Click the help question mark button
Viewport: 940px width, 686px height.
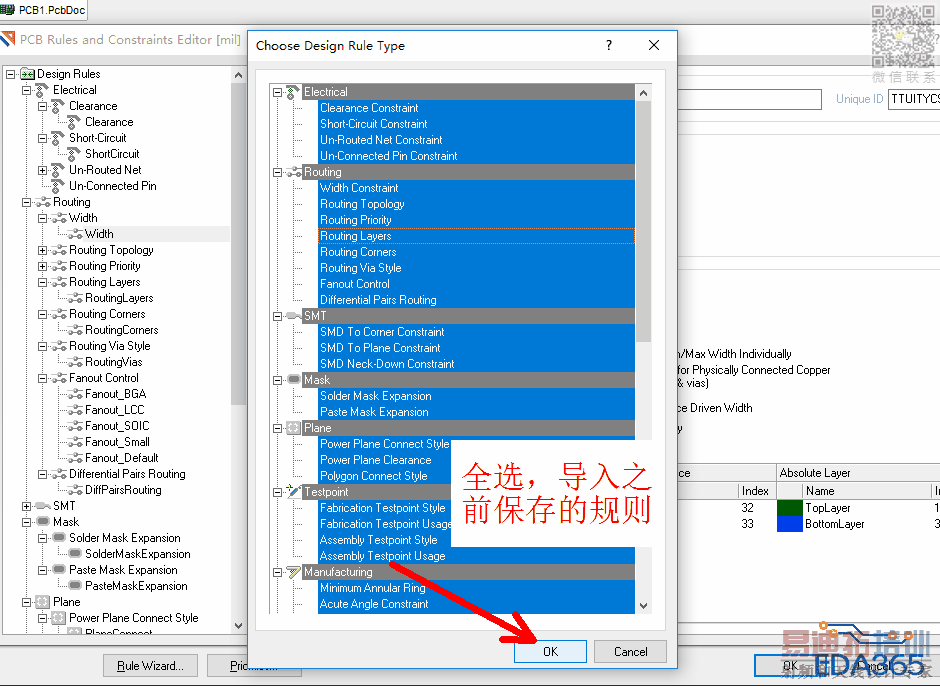point(608,45)
